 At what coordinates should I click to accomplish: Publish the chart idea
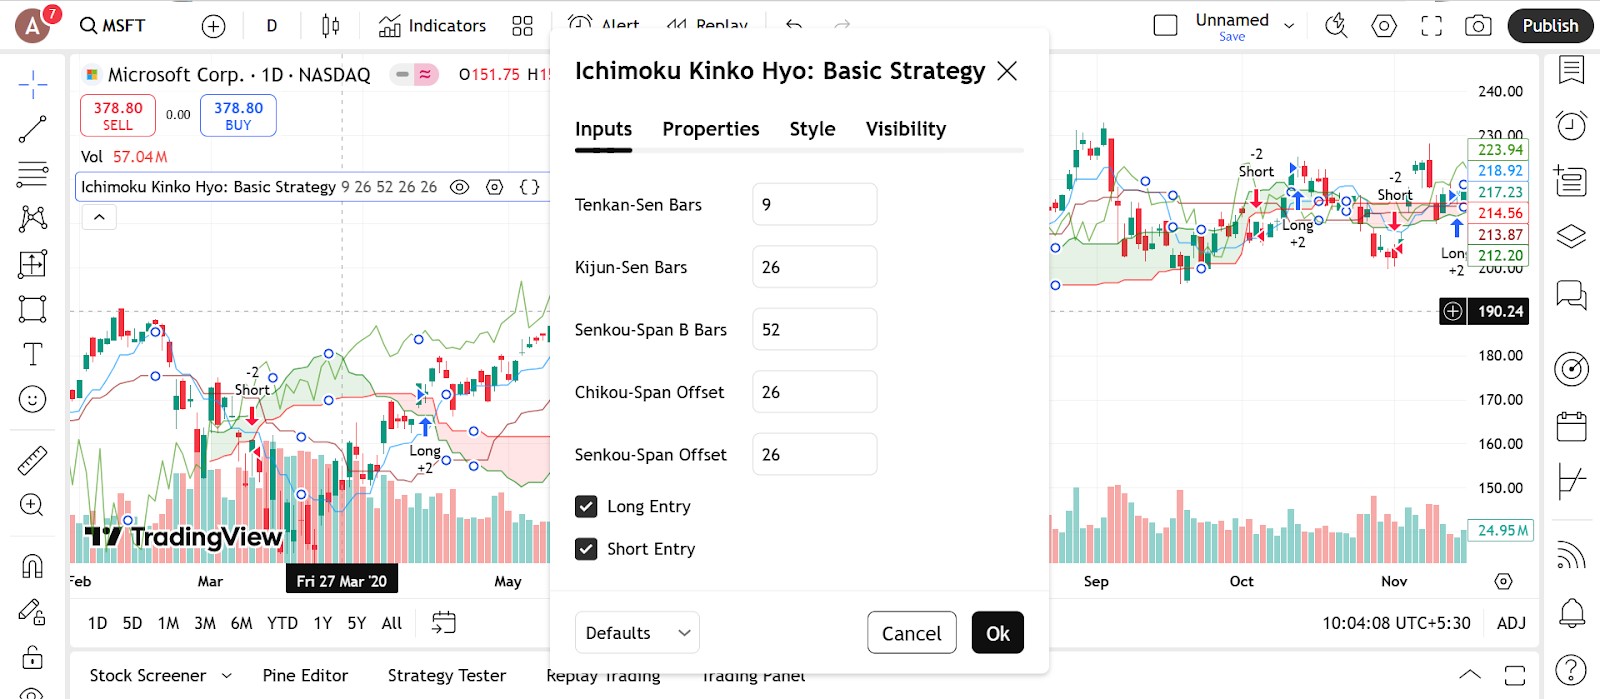pos(1550,26)
